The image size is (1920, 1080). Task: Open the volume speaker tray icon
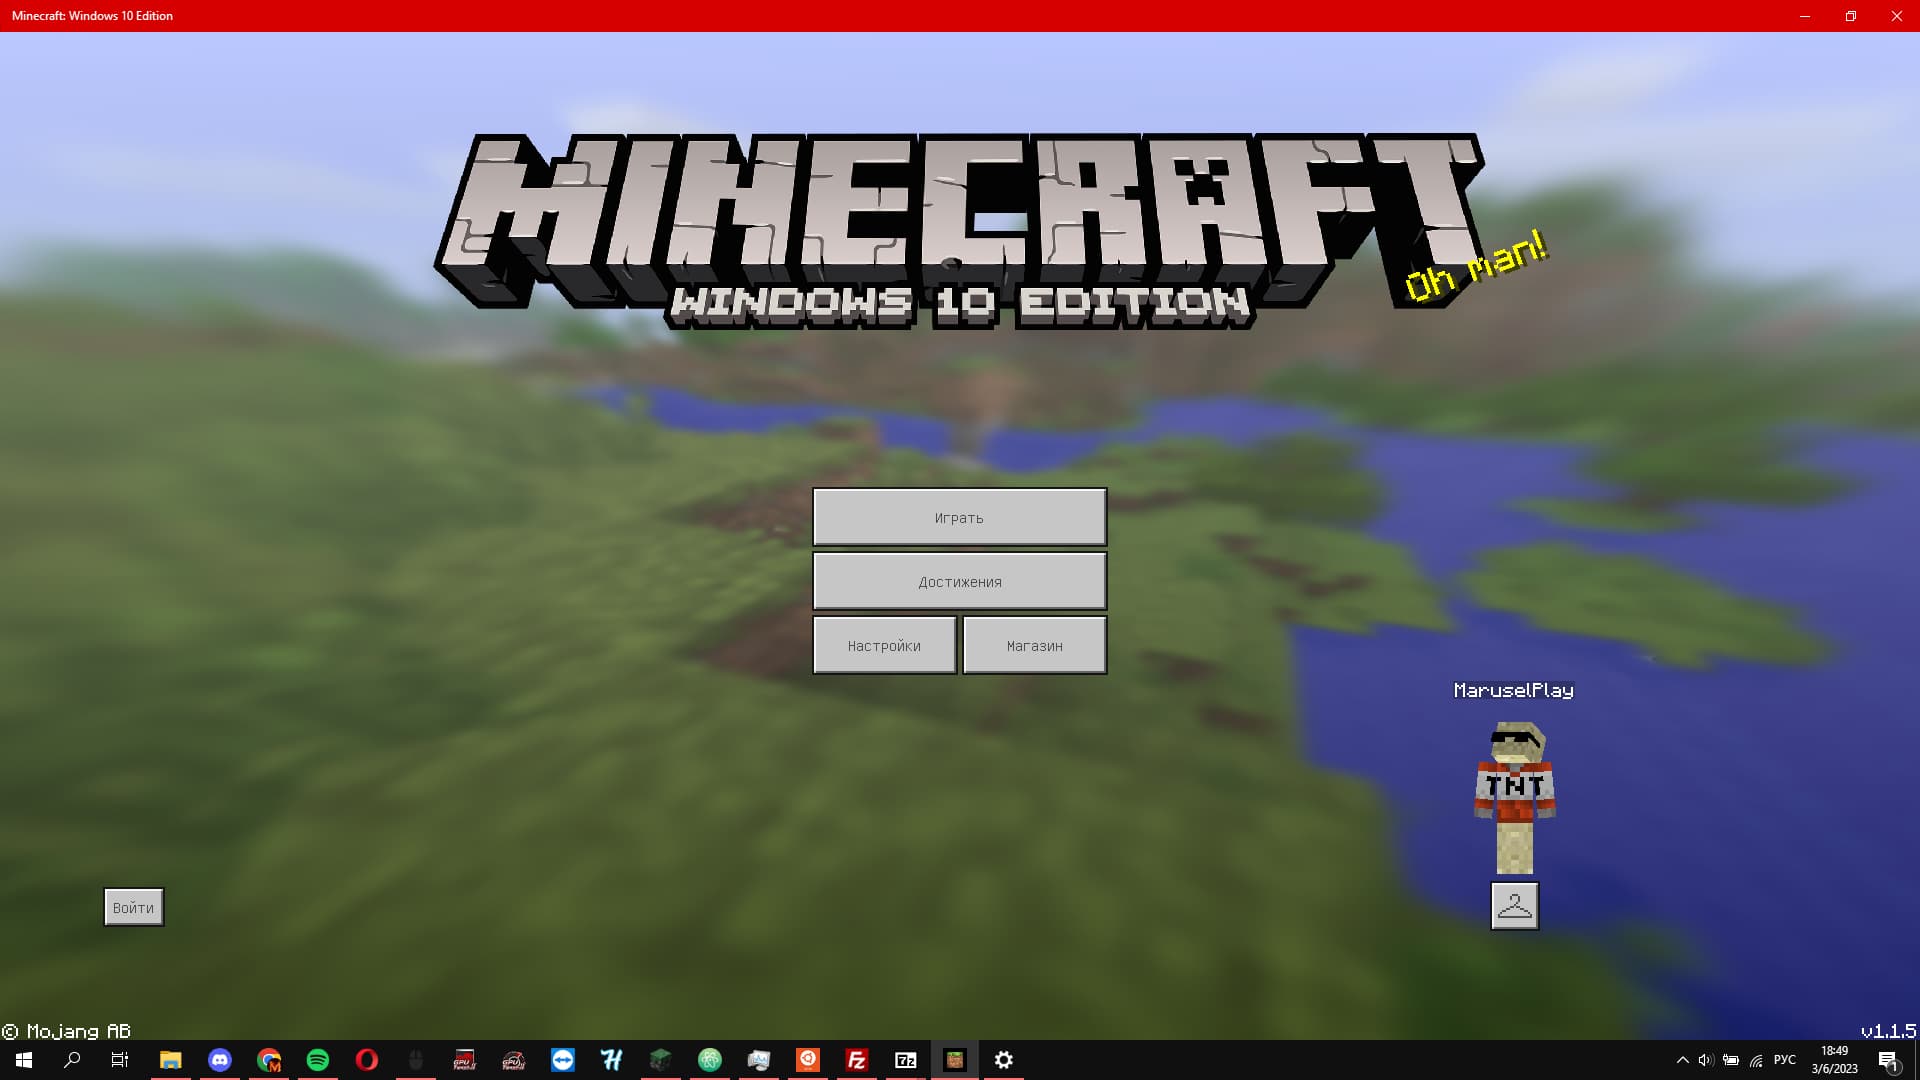click(x=1706, y=1060)
